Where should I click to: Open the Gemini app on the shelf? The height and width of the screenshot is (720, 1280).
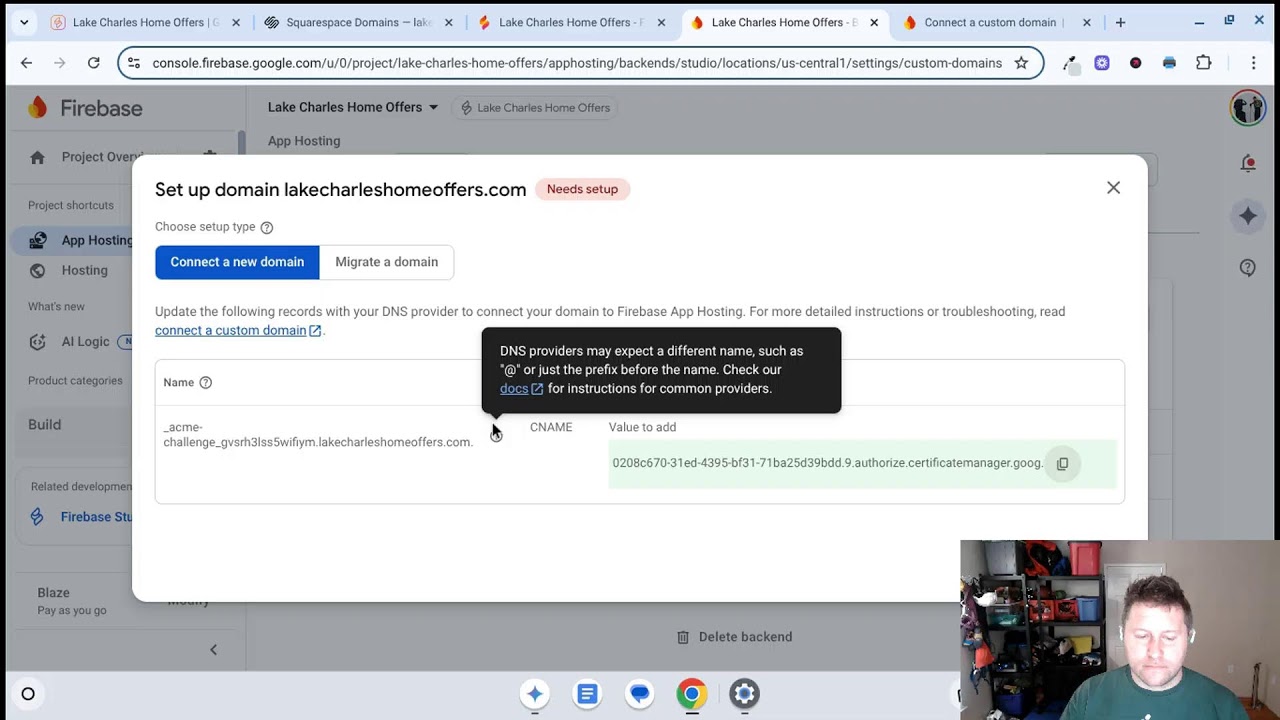click(535, 694)
